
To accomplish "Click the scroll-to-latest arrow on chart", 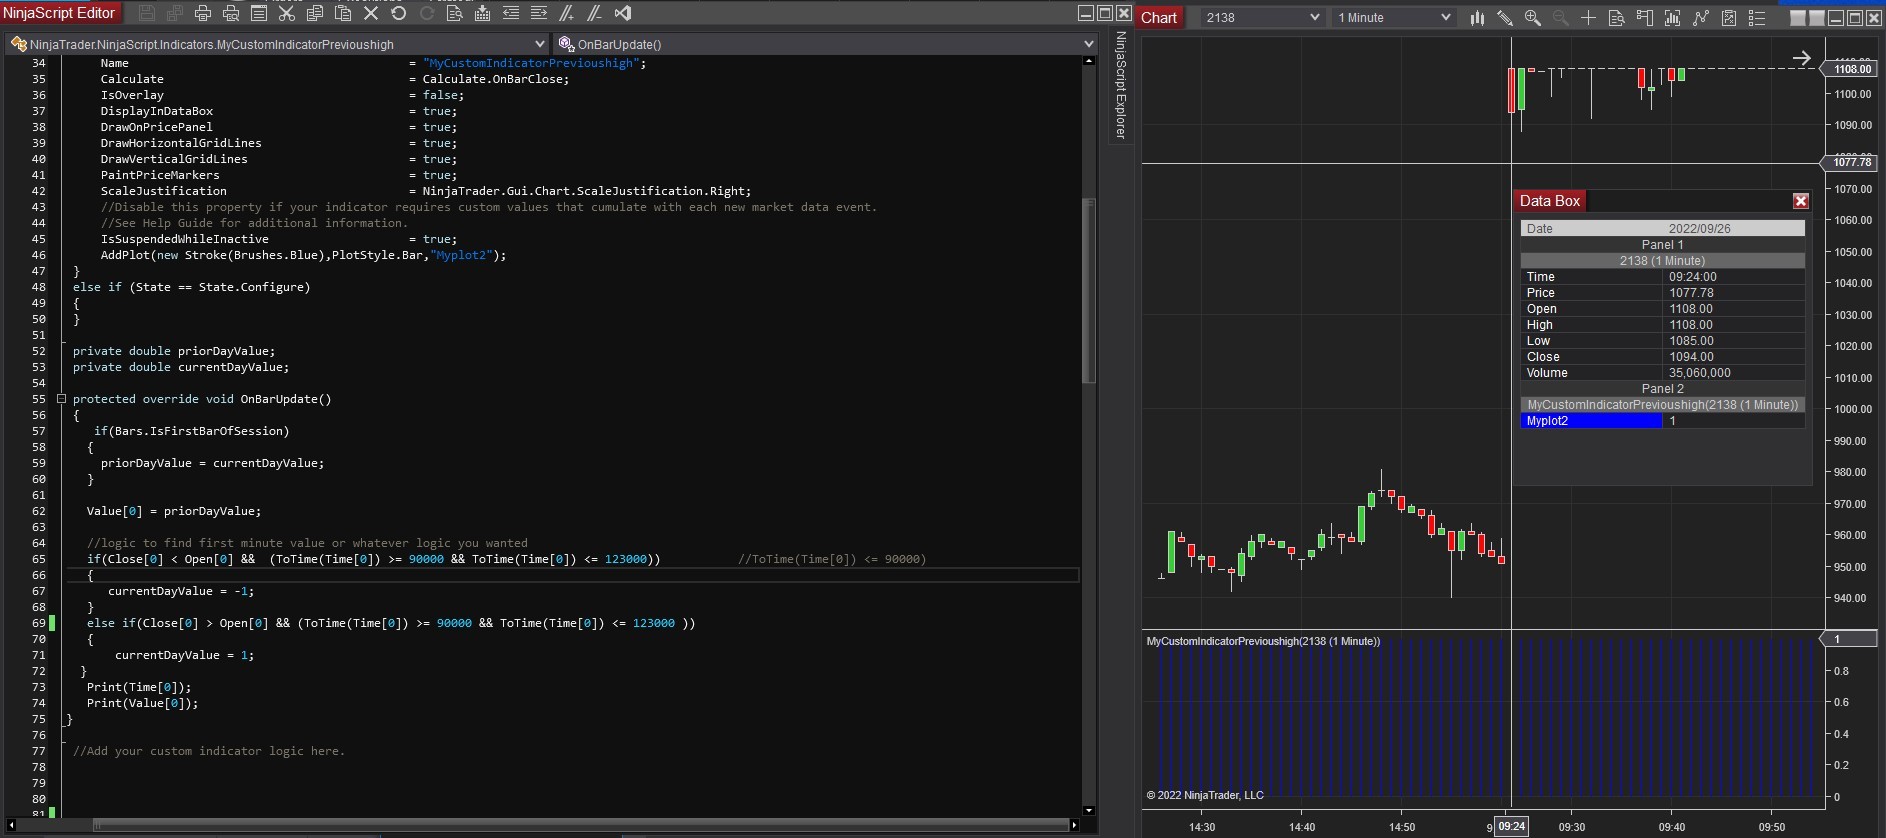I will click(x=1801, y=58).
